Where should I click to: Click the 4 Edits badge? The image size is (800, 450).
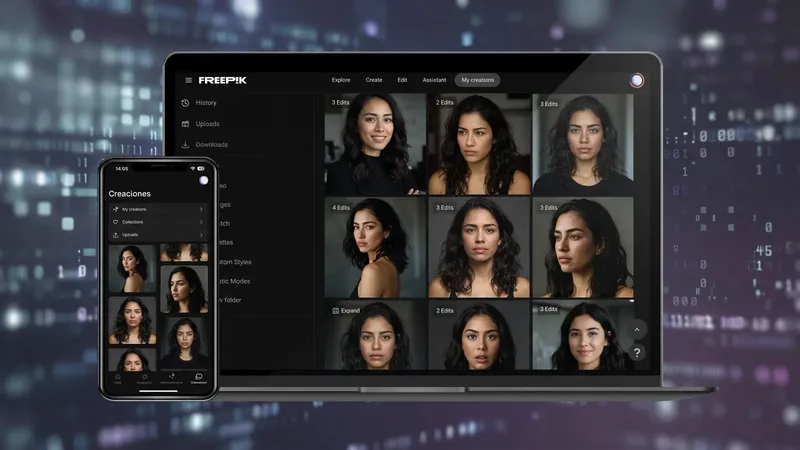[341, 208]
